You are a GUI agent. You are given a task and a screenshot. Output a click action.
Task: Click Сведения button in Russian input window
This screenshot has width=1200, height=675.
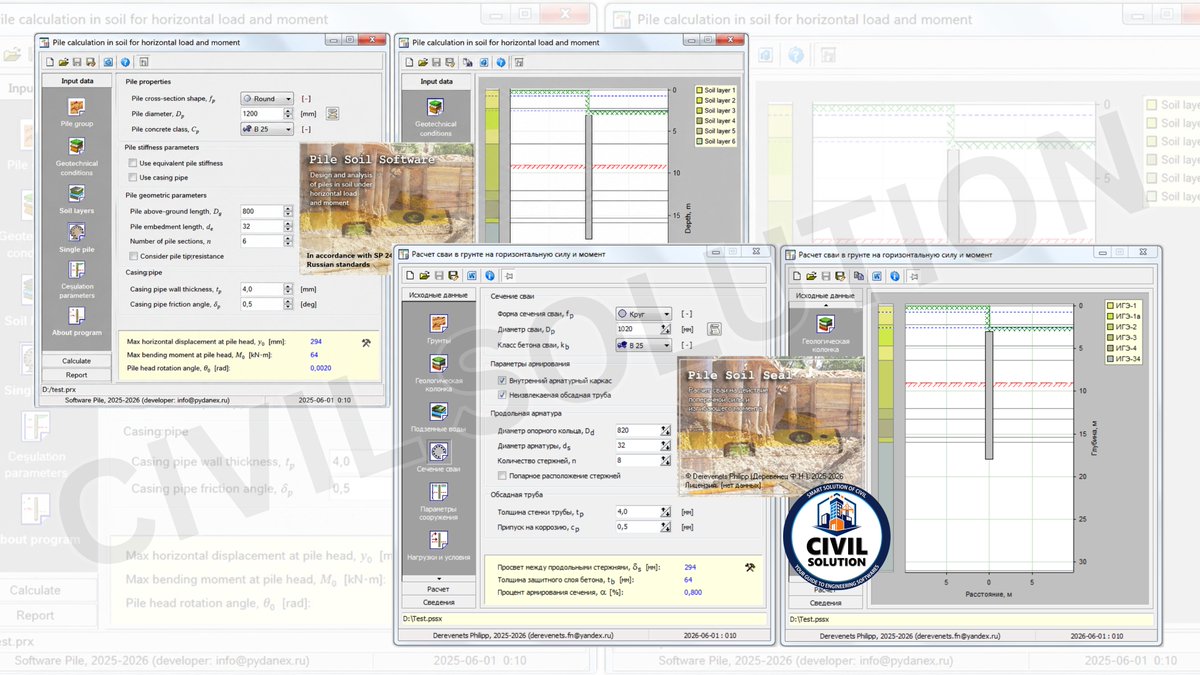pyautogui.click(x=438, y=602)
